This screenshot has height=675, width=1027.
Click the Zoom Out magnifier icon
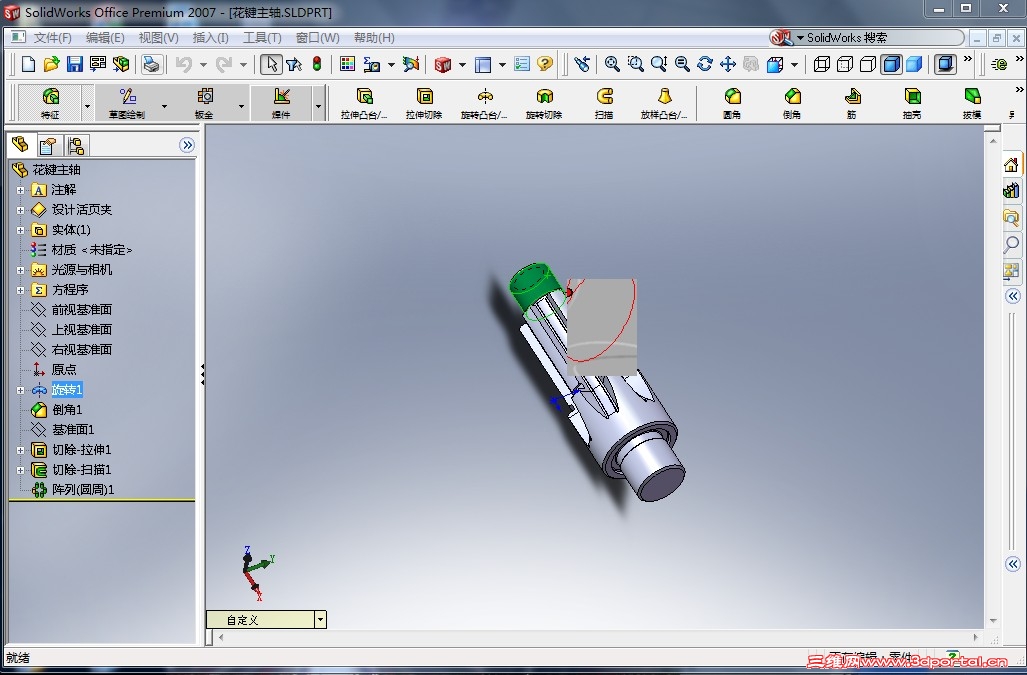pos(682,64)
